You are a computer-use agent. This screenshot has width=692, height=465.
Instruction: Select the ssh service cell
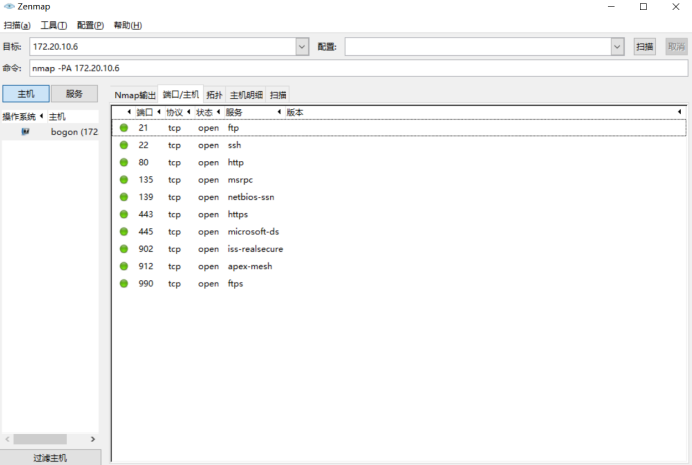pos(234,145)
